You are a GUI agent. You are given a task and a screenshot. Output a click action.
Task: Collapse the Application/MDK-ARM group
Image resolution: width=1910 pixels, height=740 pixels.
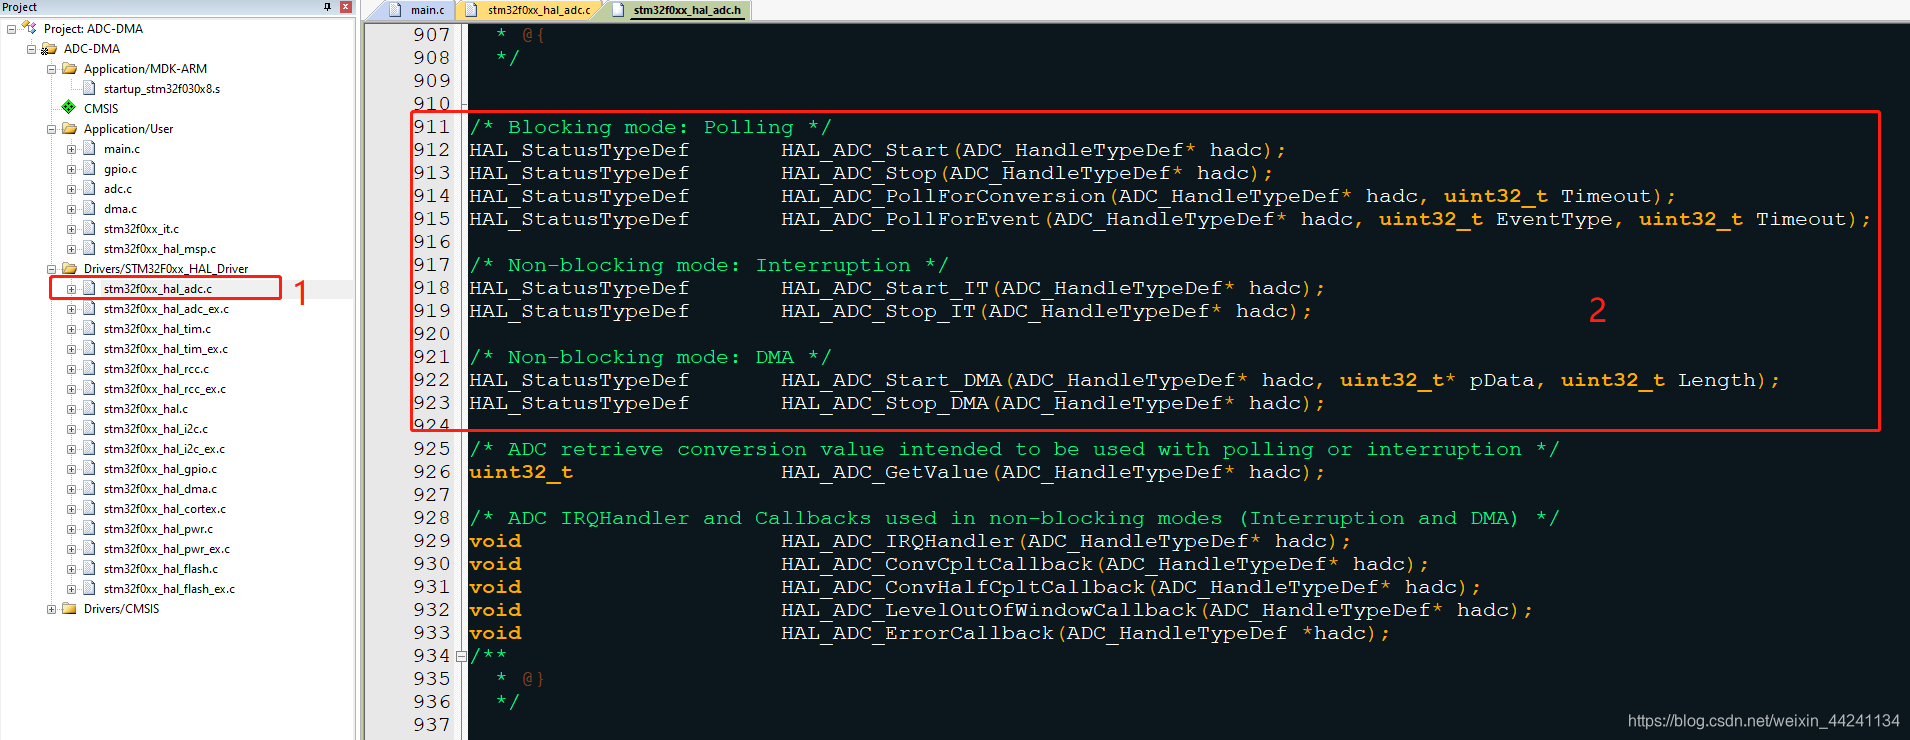pyautogui.click(x=51, y=69)
